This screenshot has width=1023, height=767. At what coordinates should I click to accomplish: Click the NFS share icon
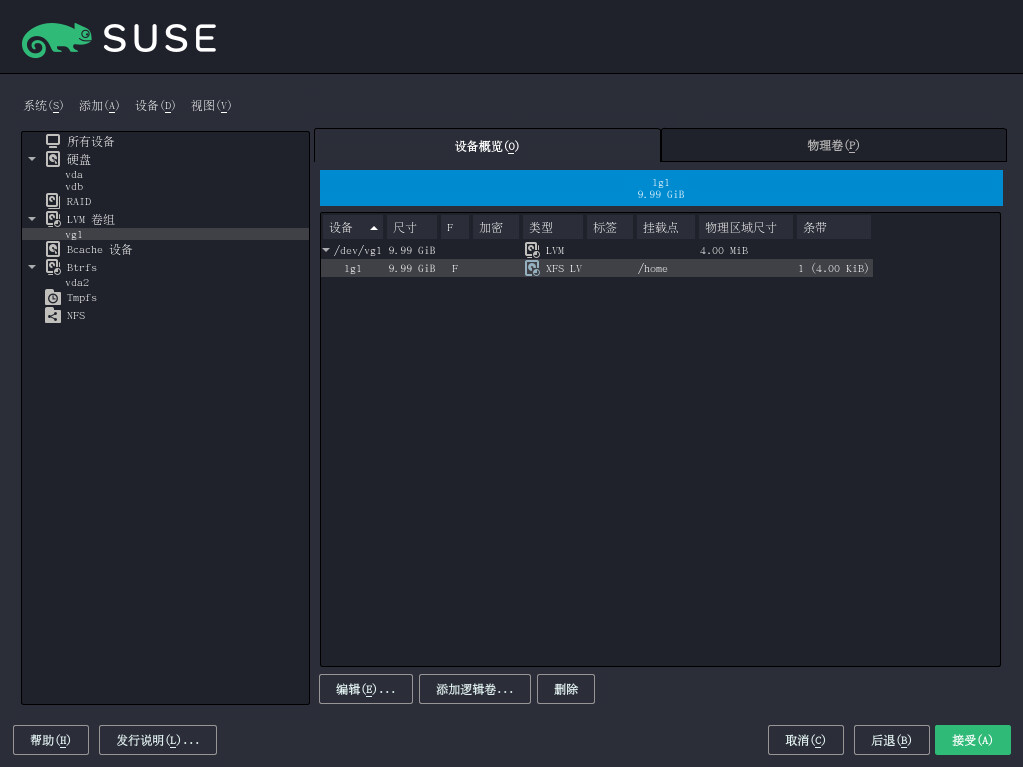coord(53,315)
